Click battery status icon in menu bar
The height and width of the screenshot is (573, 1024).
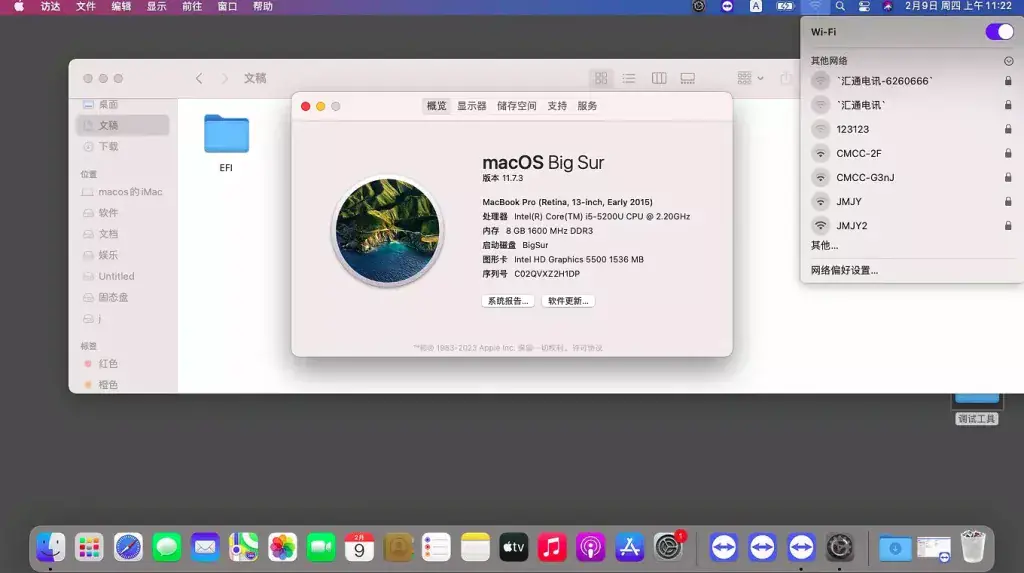tap(784, 7)
